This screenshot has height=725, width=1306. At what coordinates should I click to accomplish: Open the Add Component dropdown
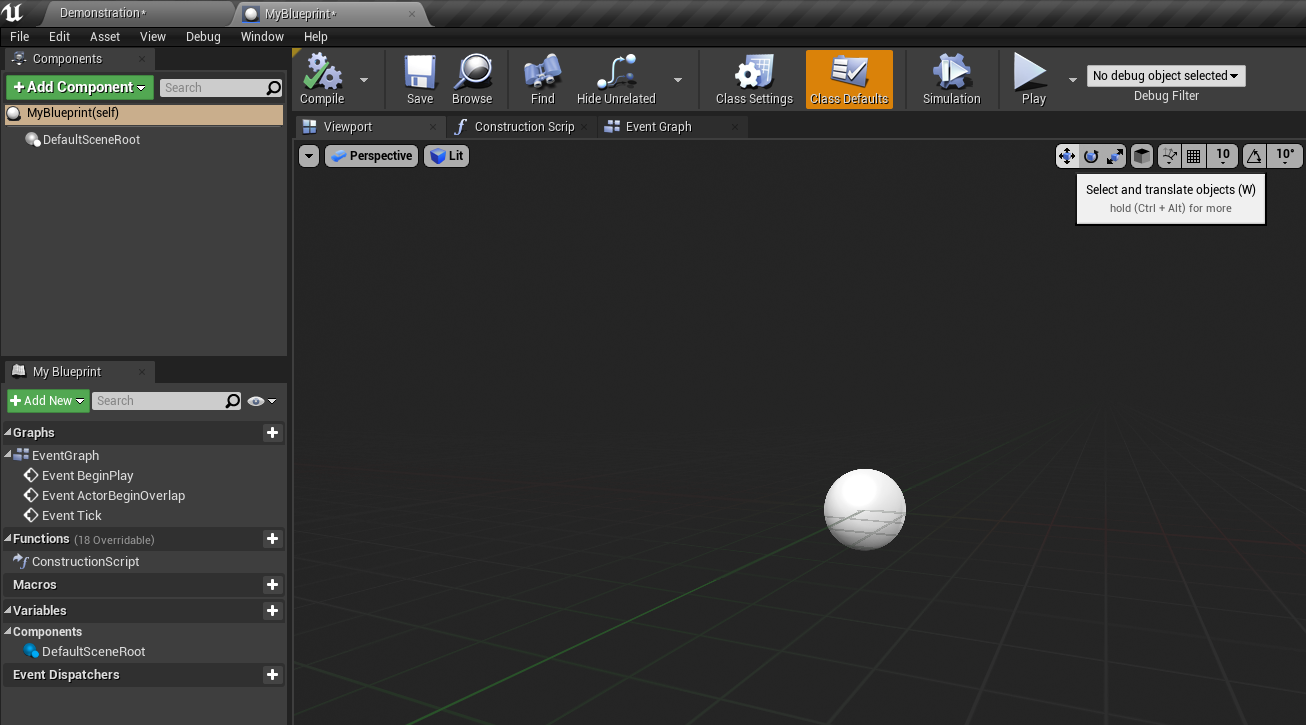[80, 88]
